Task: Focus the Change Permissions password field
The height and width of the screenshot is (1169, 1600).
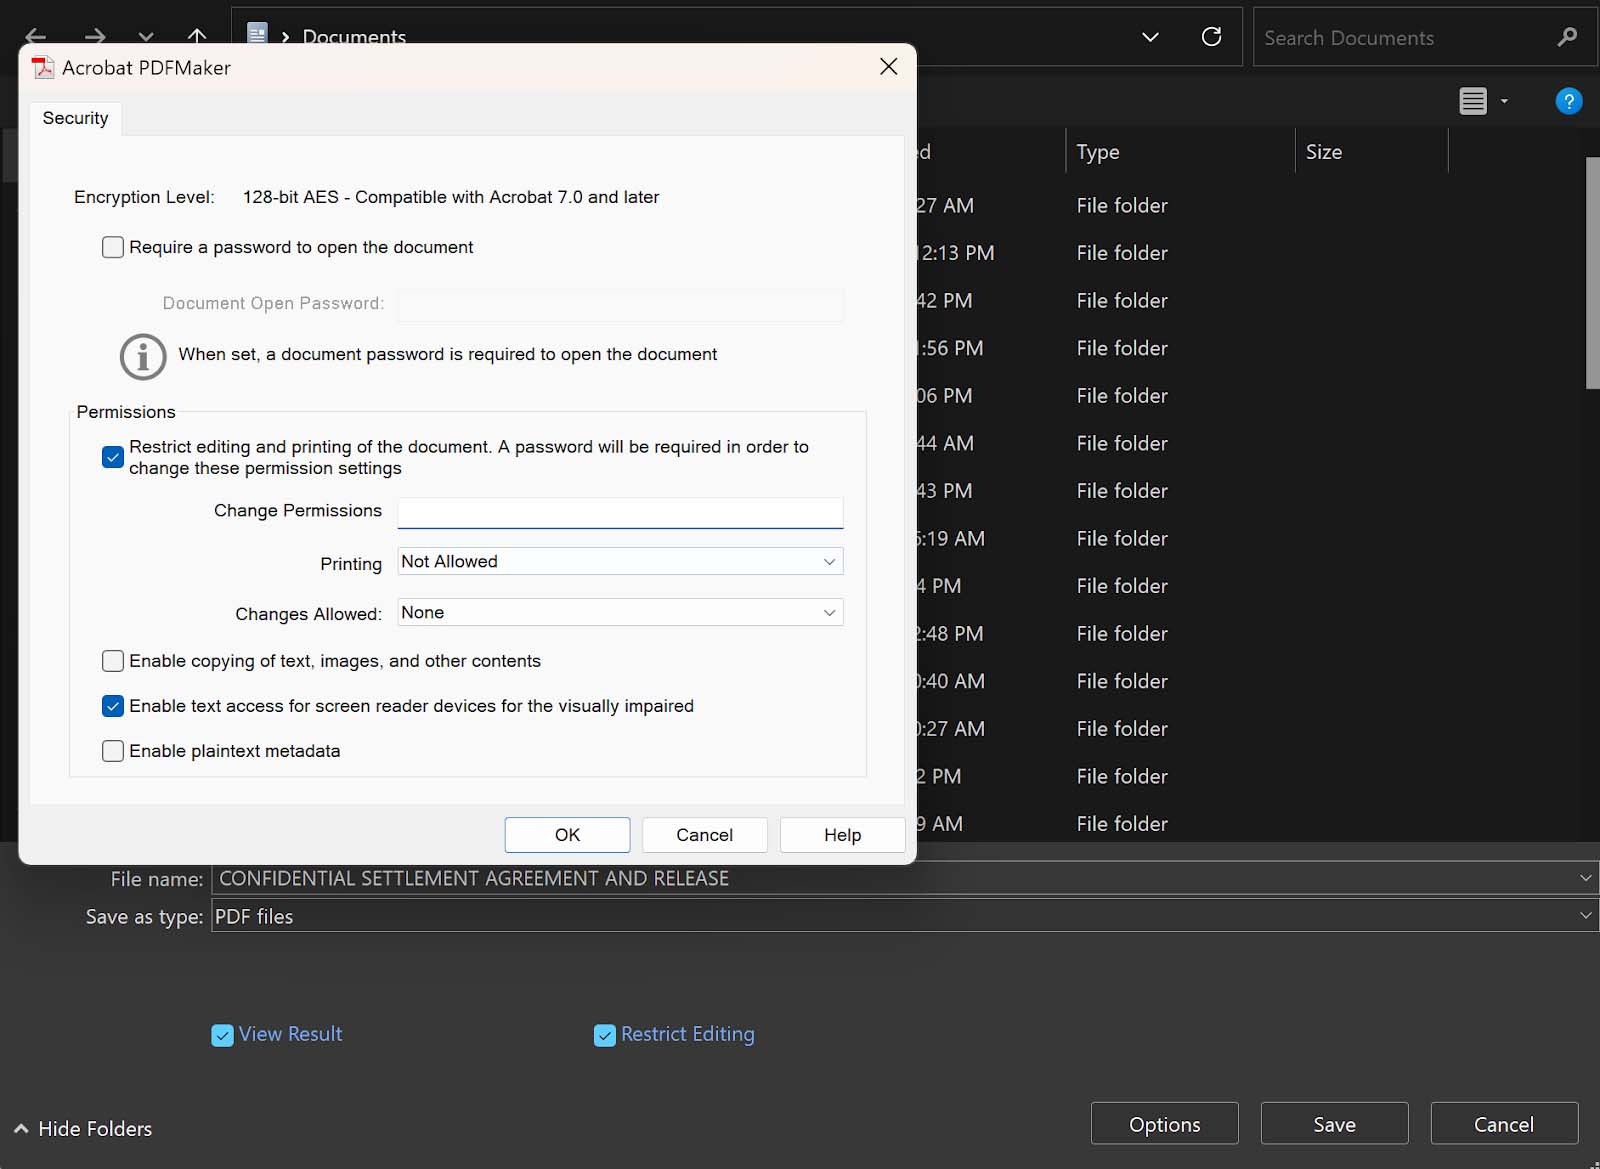Action: coord(620,512)
